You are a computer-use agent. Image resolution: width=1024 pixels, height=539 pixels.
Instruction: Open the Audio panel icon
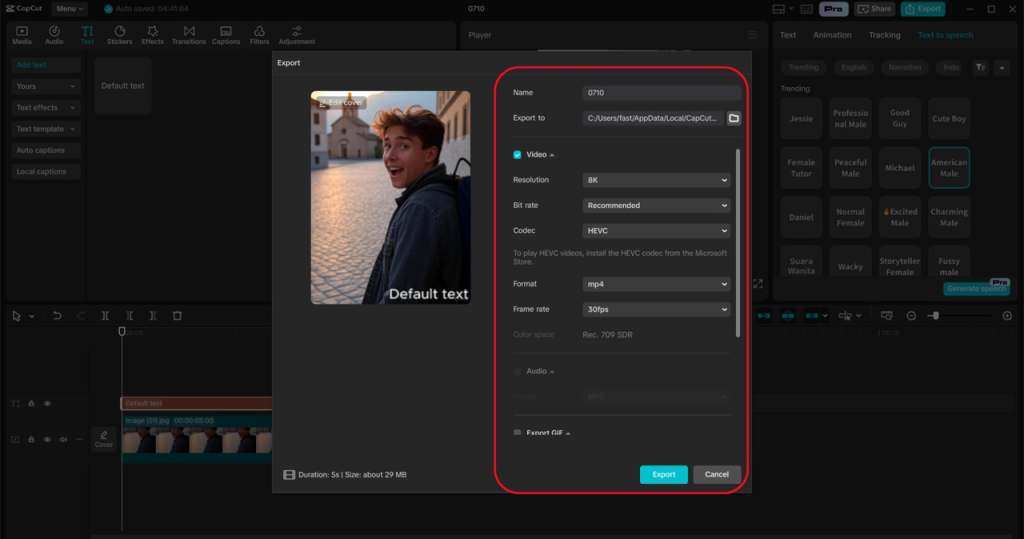(x=54, y=35)
